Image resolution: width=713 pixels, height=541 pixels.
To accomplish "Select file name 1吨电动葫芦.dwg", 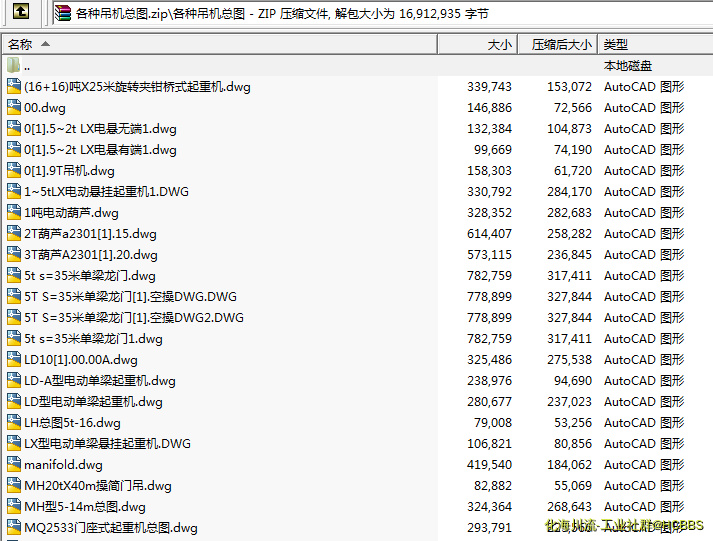I will coord(71,213).
